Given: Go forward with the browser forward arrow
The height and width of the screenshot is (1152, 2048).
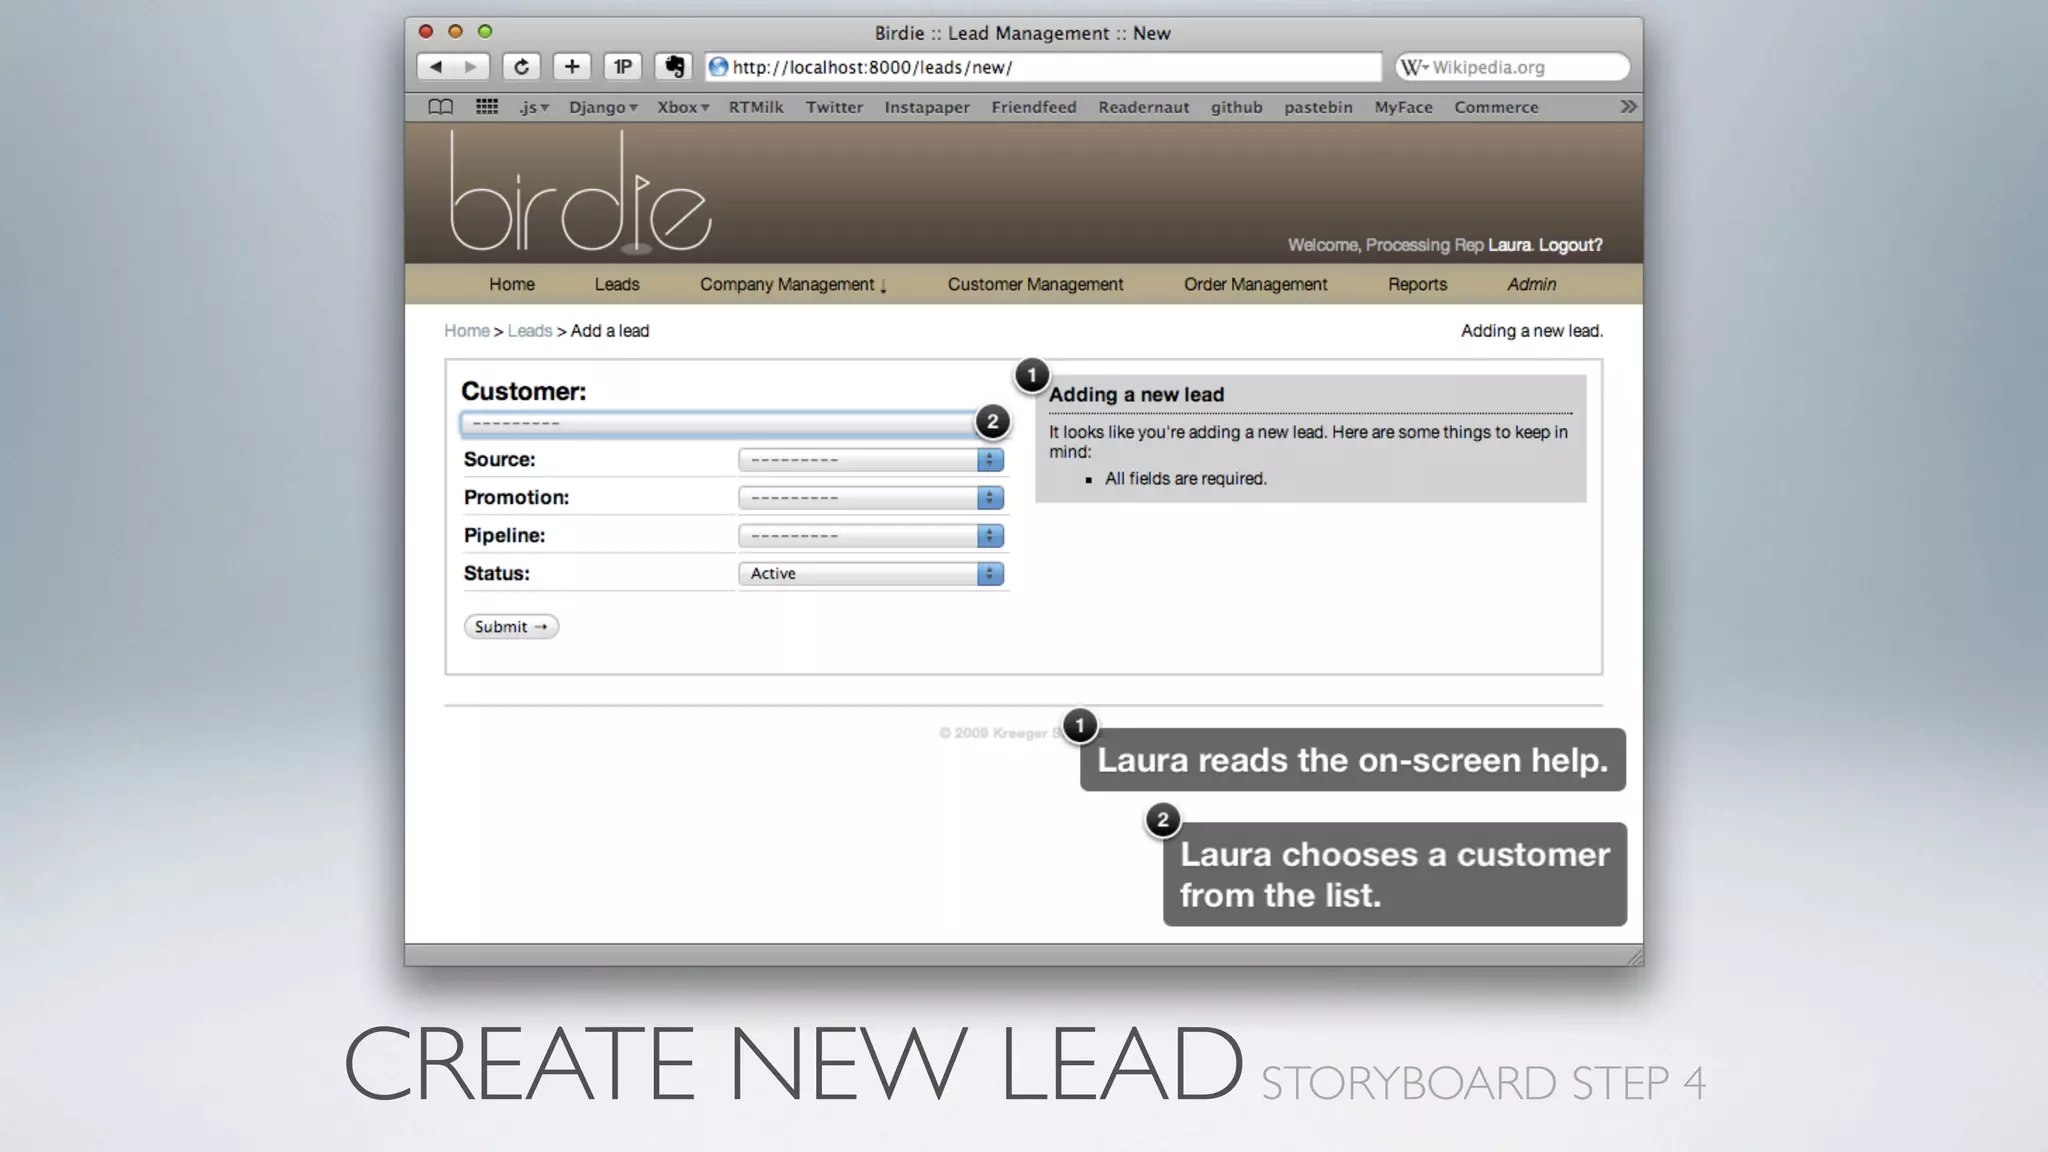Looking at the screenshot, I should tap(471, 67).
